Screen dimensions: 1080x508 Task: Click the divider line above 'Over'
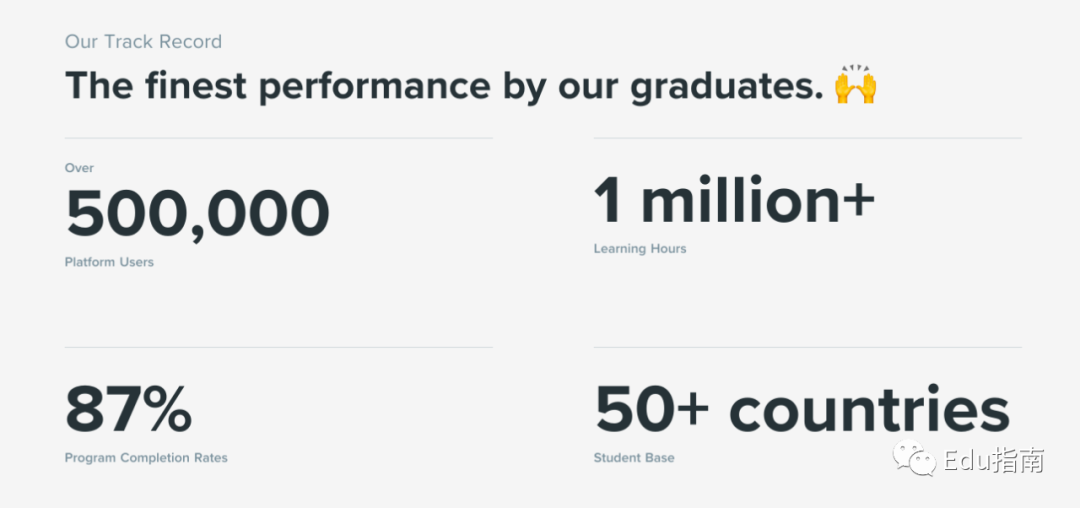coord(279,138)
